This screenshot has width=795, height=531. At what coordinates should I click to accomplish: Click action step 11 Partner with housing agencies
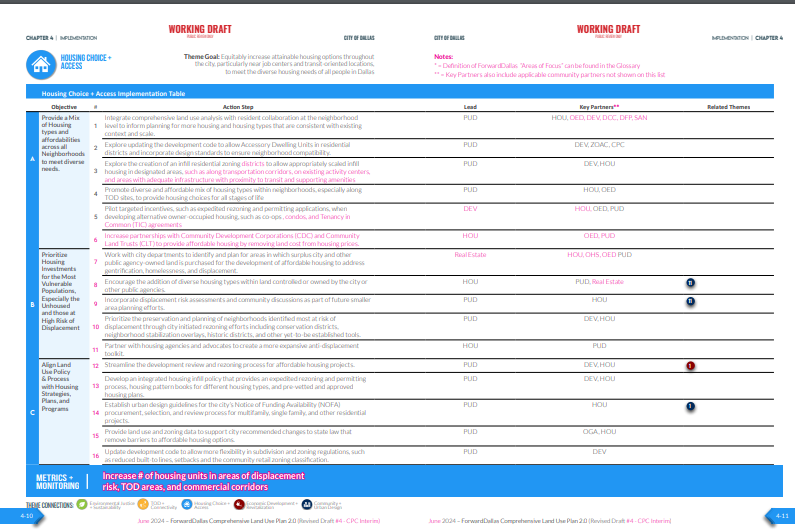[231, 349]
